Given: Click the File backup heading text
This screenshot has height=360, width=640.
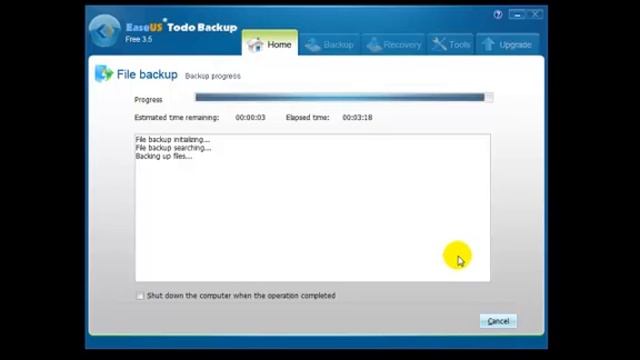Looking at the screenshot, I should coord(147,74).
